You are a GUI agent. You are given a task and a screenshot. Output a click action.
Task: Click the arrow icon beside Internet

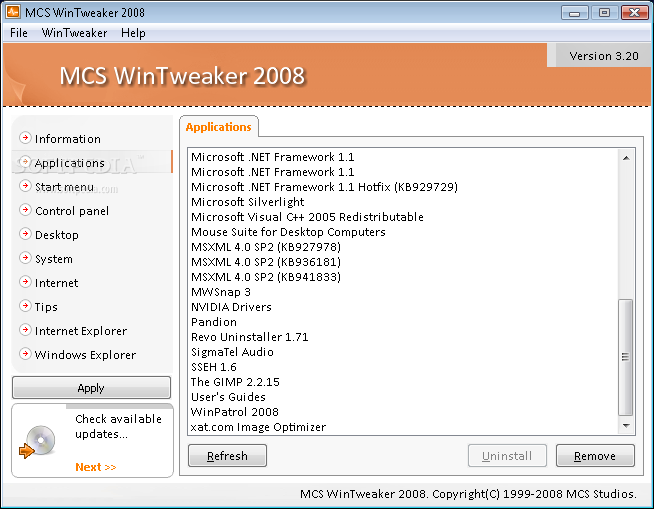[25, 282]
